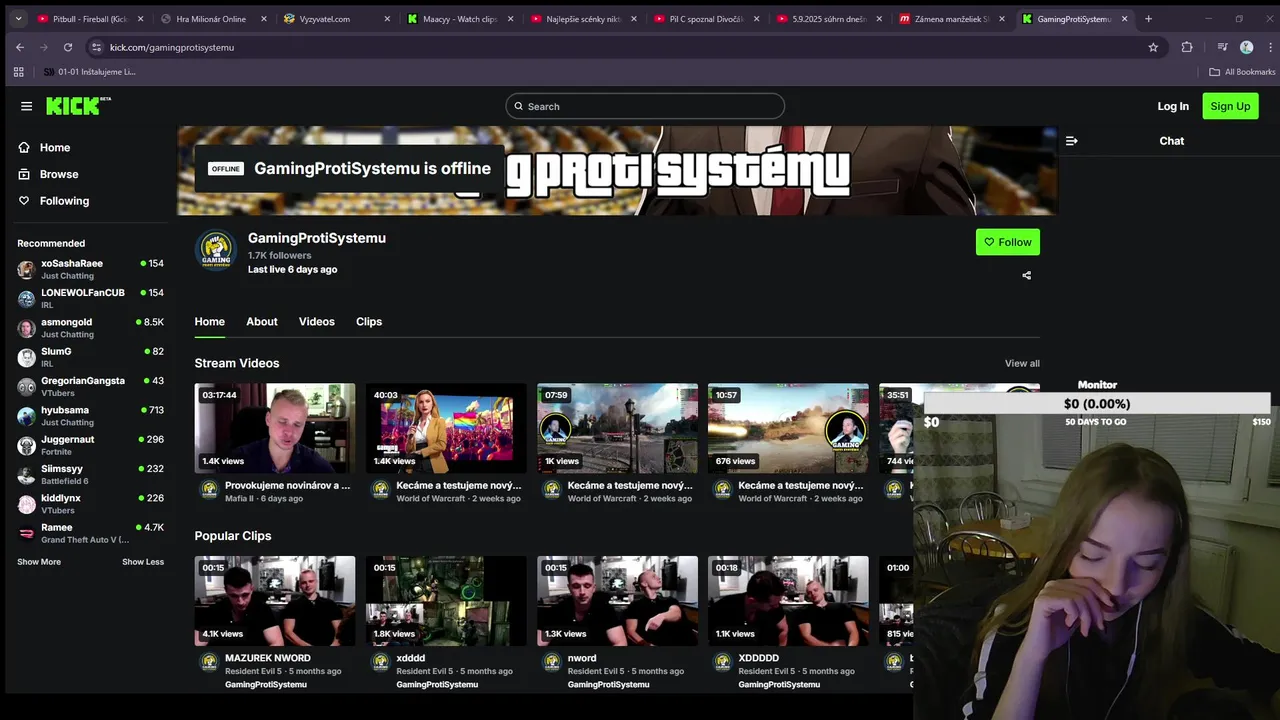Expand recommended list with Show More

[39, 562]
